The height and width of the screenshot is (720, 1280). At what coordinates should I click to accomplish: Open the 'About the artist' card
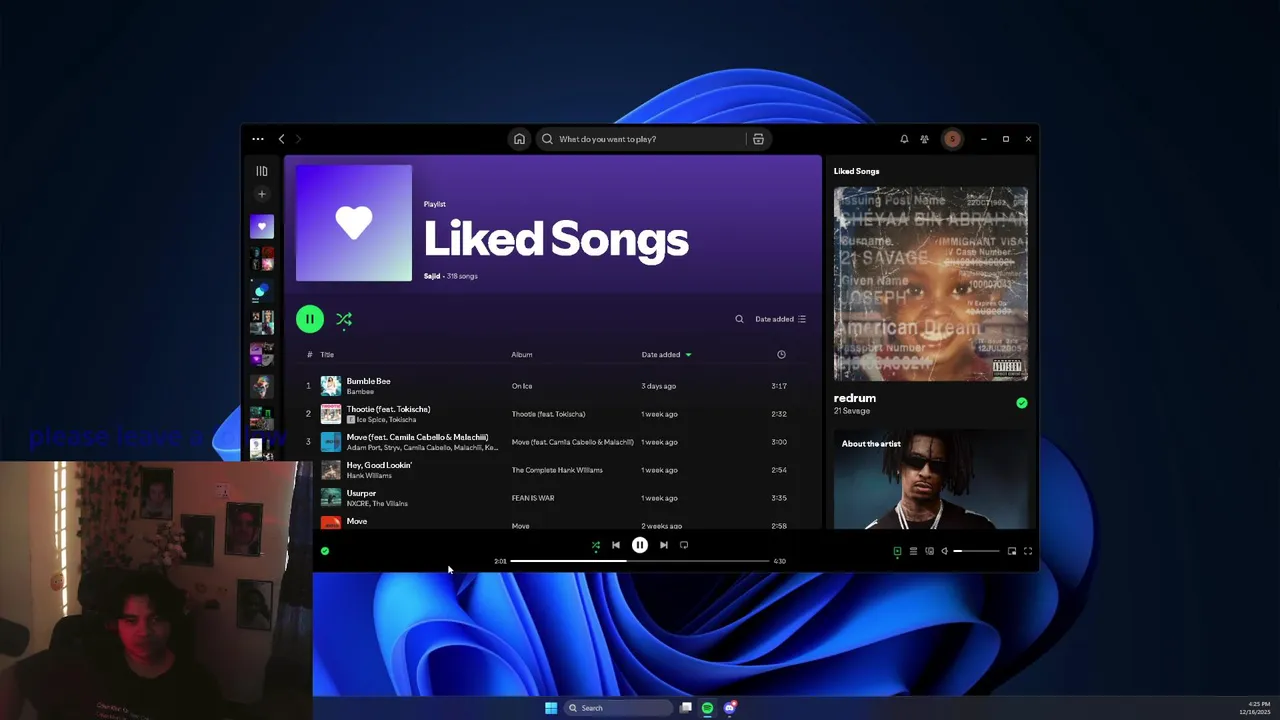[x=931, y=481]
